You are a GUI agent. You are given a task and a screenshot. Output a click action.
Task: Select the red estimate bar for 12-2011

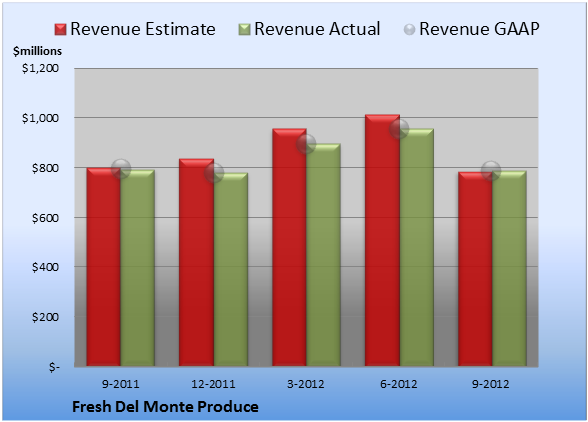coord(196,262)
